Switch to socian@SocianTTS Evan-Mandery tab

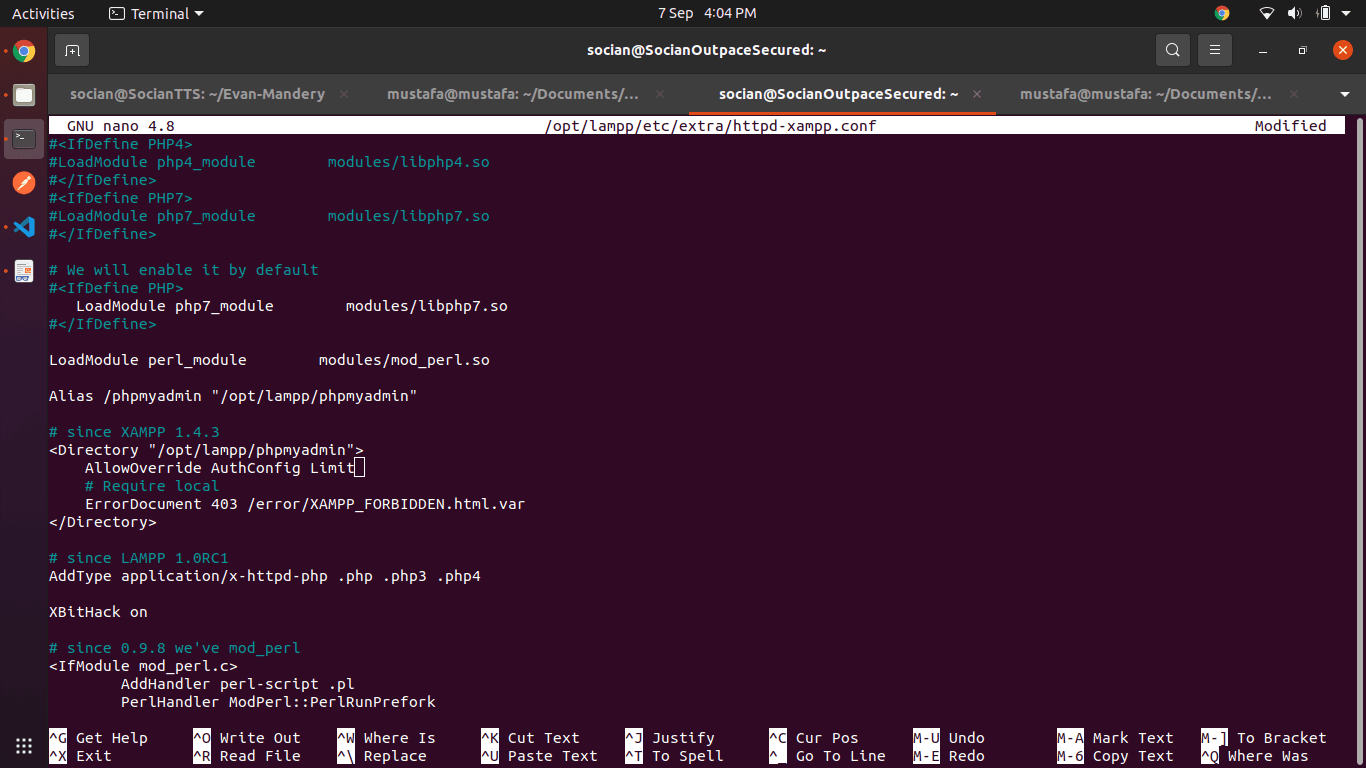click(x=197, y=94)
